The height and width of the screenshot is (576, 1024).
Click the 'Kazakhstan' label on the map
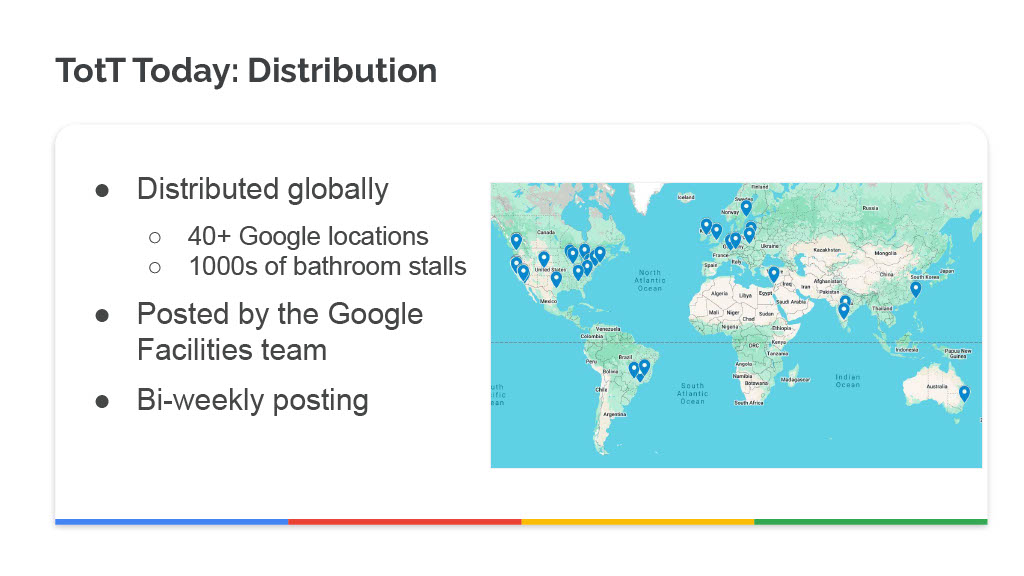coord(827,250)
